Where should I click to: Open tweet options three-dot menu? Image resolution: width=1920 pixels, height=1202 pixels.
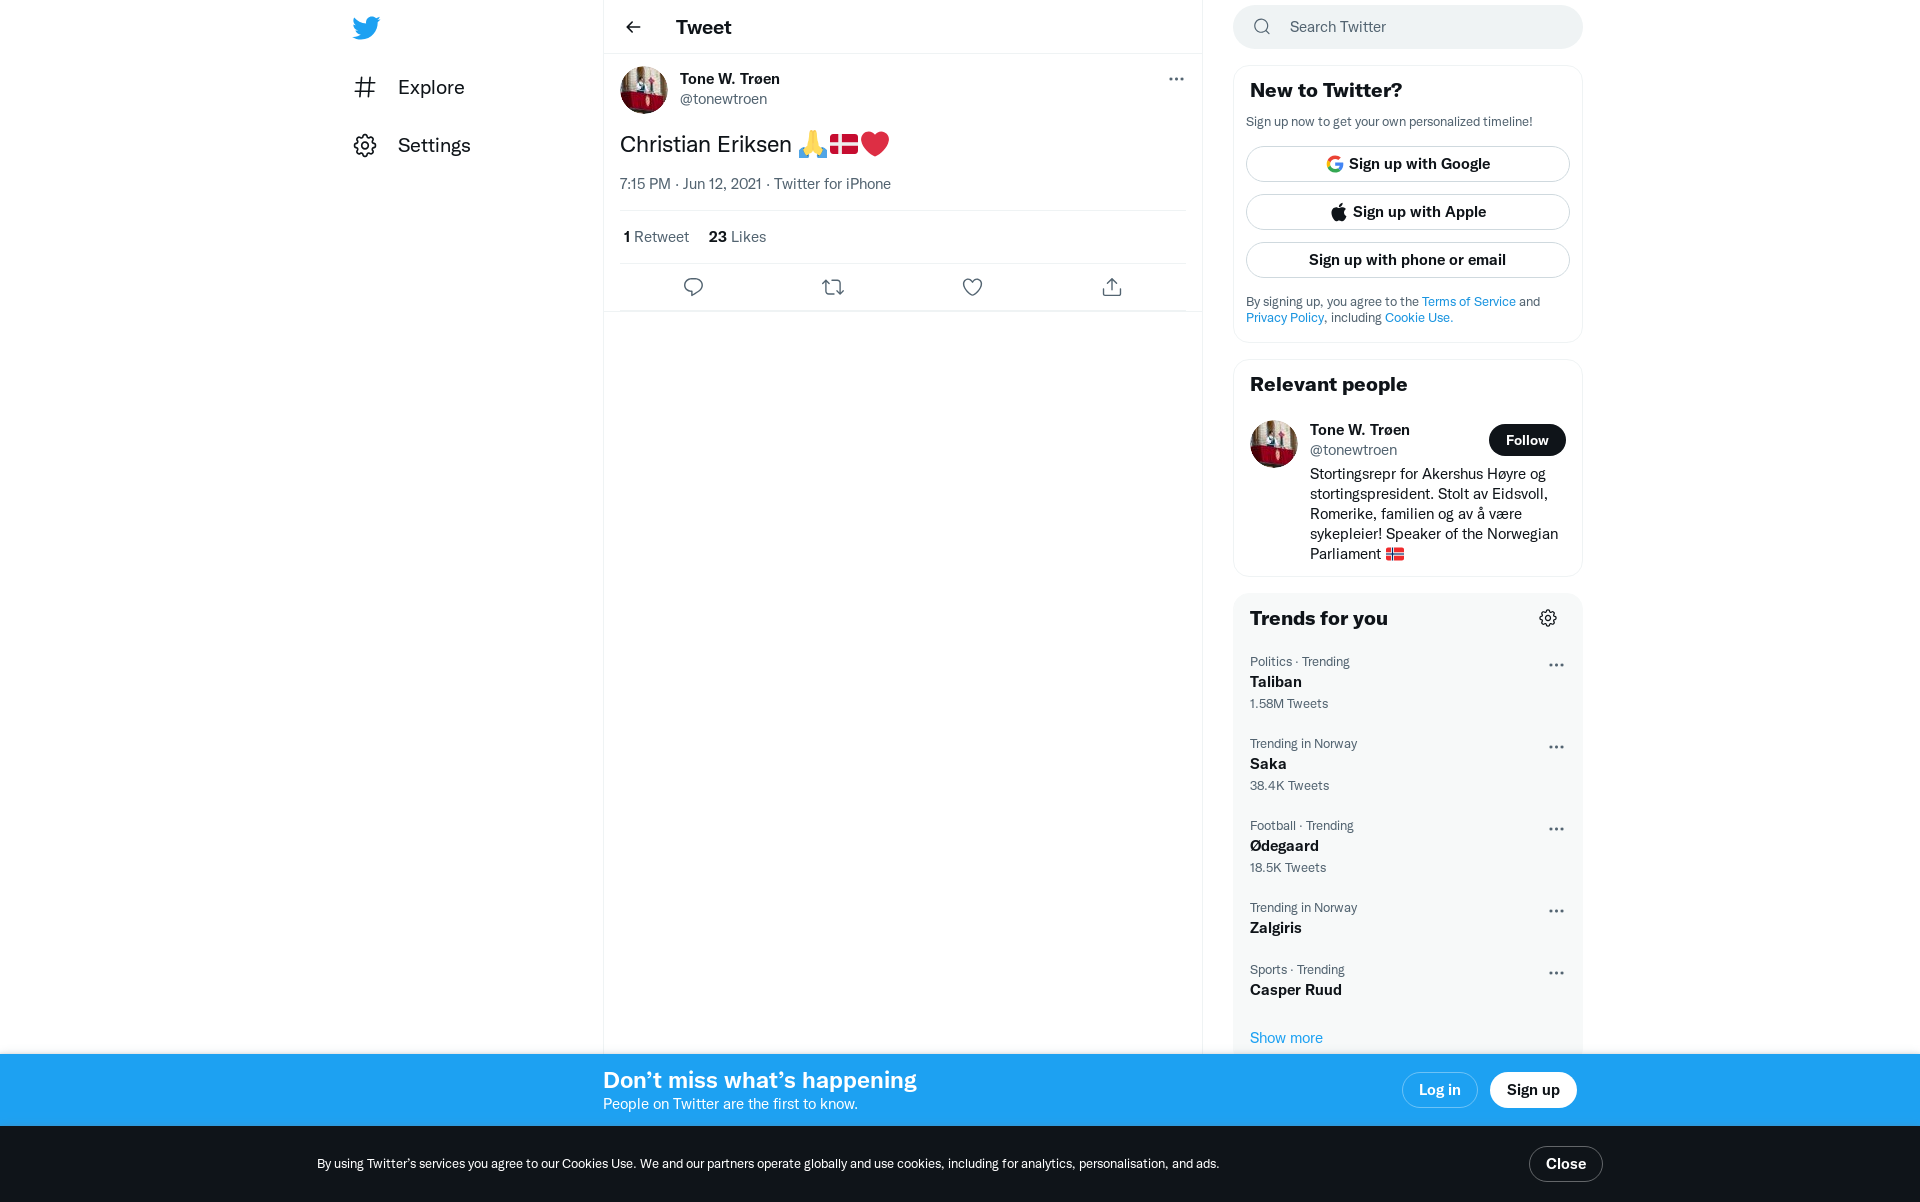tap(1176, 79)
